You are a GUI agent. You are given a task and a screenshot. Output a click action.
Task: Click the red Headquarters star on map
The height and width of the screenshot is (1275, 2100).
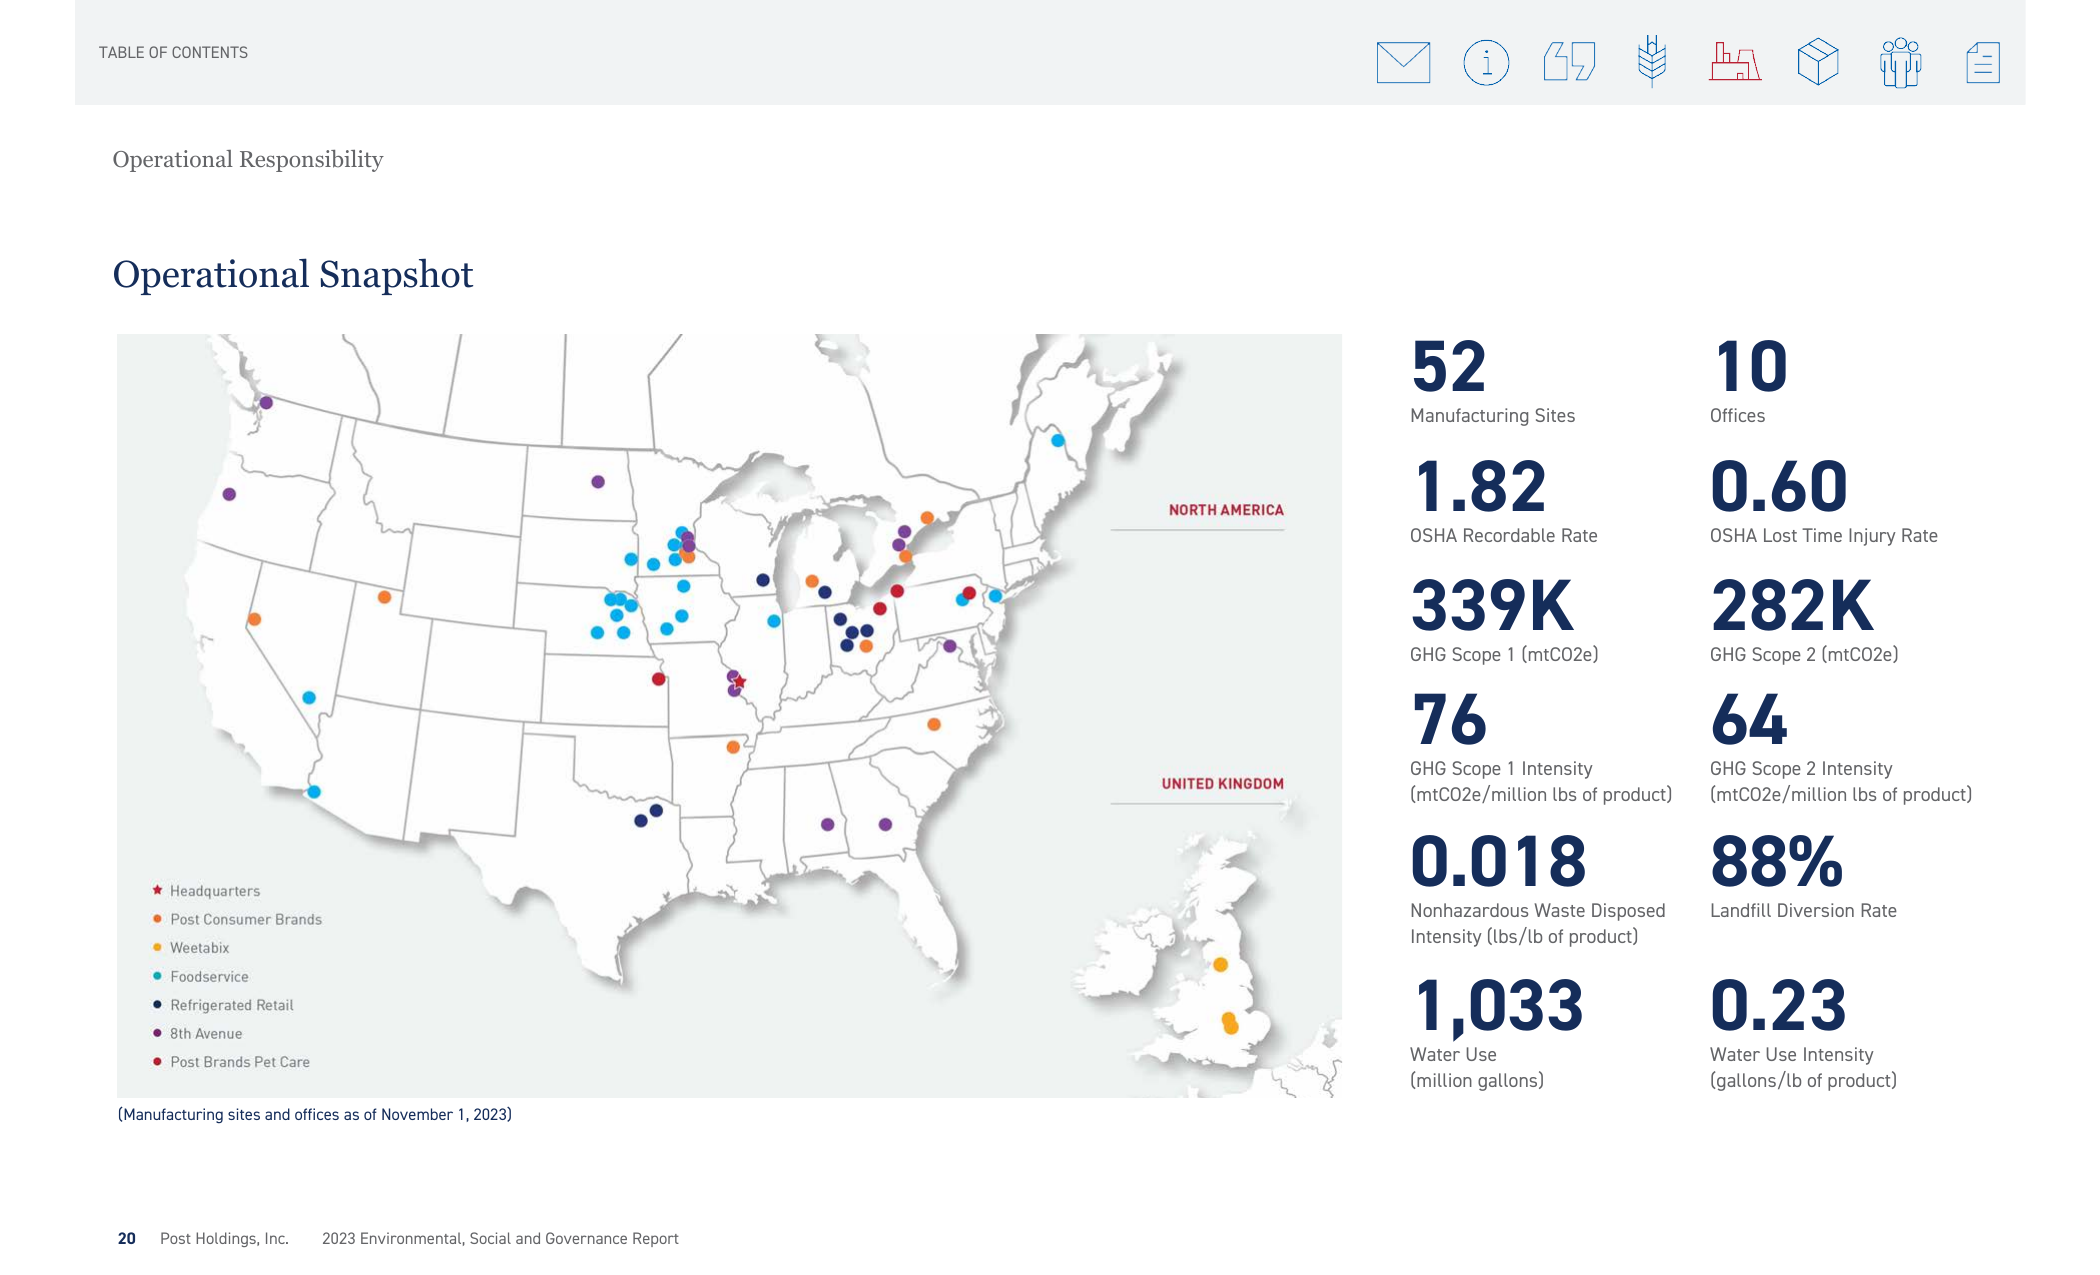pos(740,681)
